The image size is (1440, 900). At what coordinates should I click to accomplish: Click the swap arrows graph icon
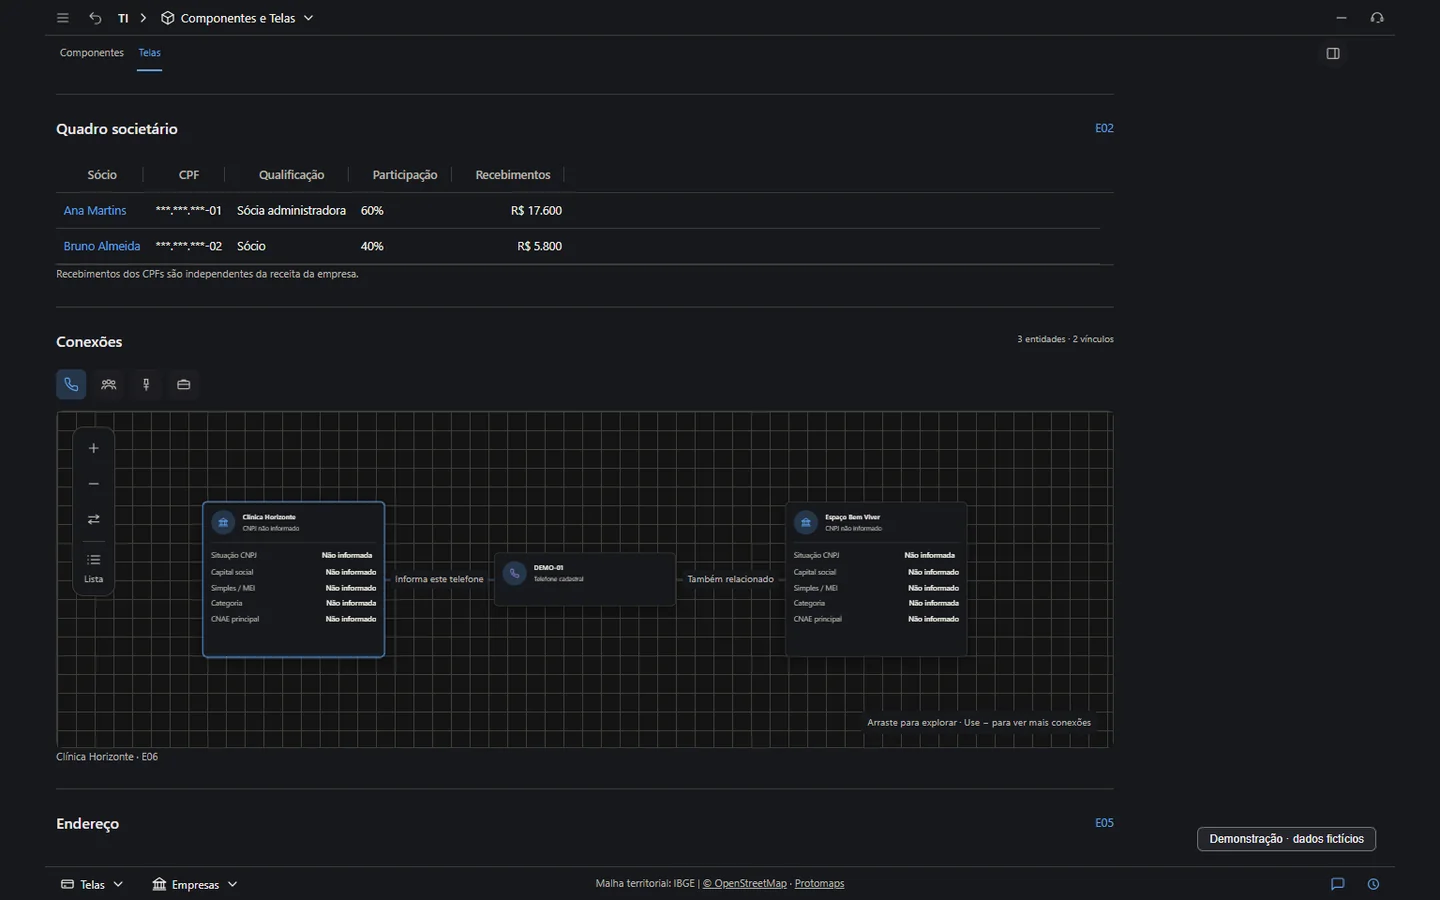[94, 519]
